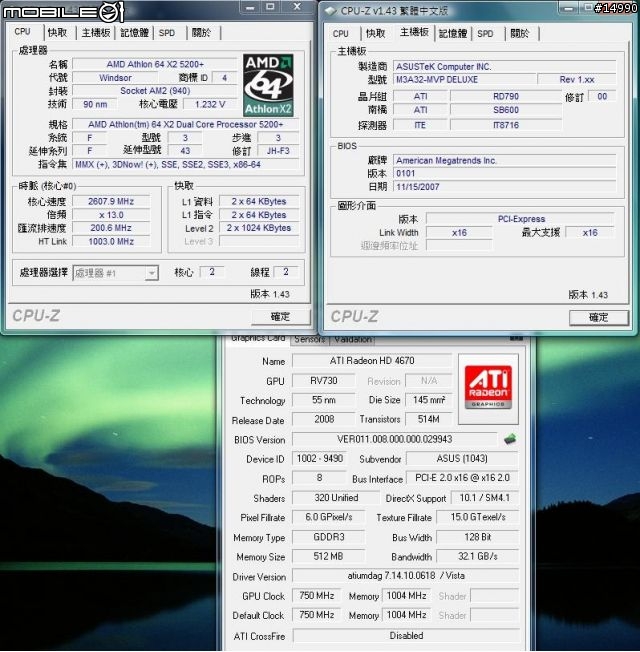
Task: Click manufacturer ASUSTeK Computer INC.
Action: click(x=504, y=67)
